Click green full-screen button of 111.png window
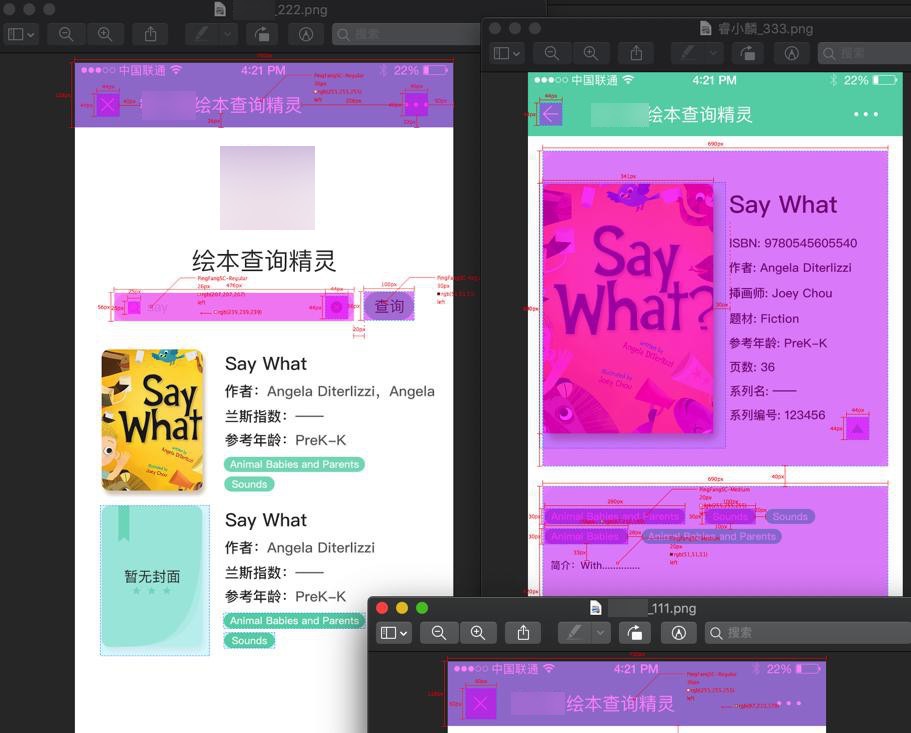 (422, 608)
